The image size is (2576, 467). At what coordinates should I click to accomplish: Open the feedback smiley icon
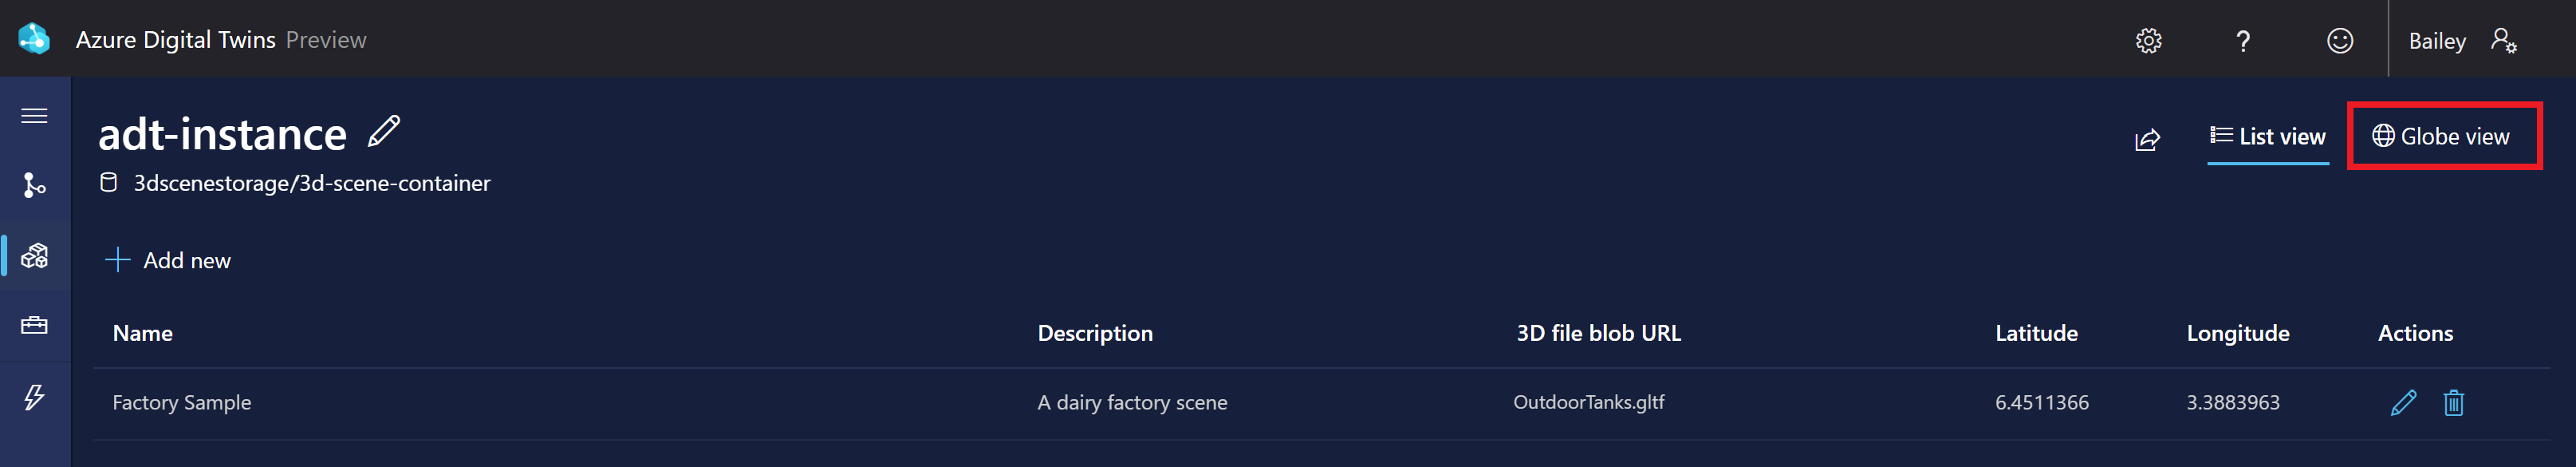click(x=2339, y=40)
